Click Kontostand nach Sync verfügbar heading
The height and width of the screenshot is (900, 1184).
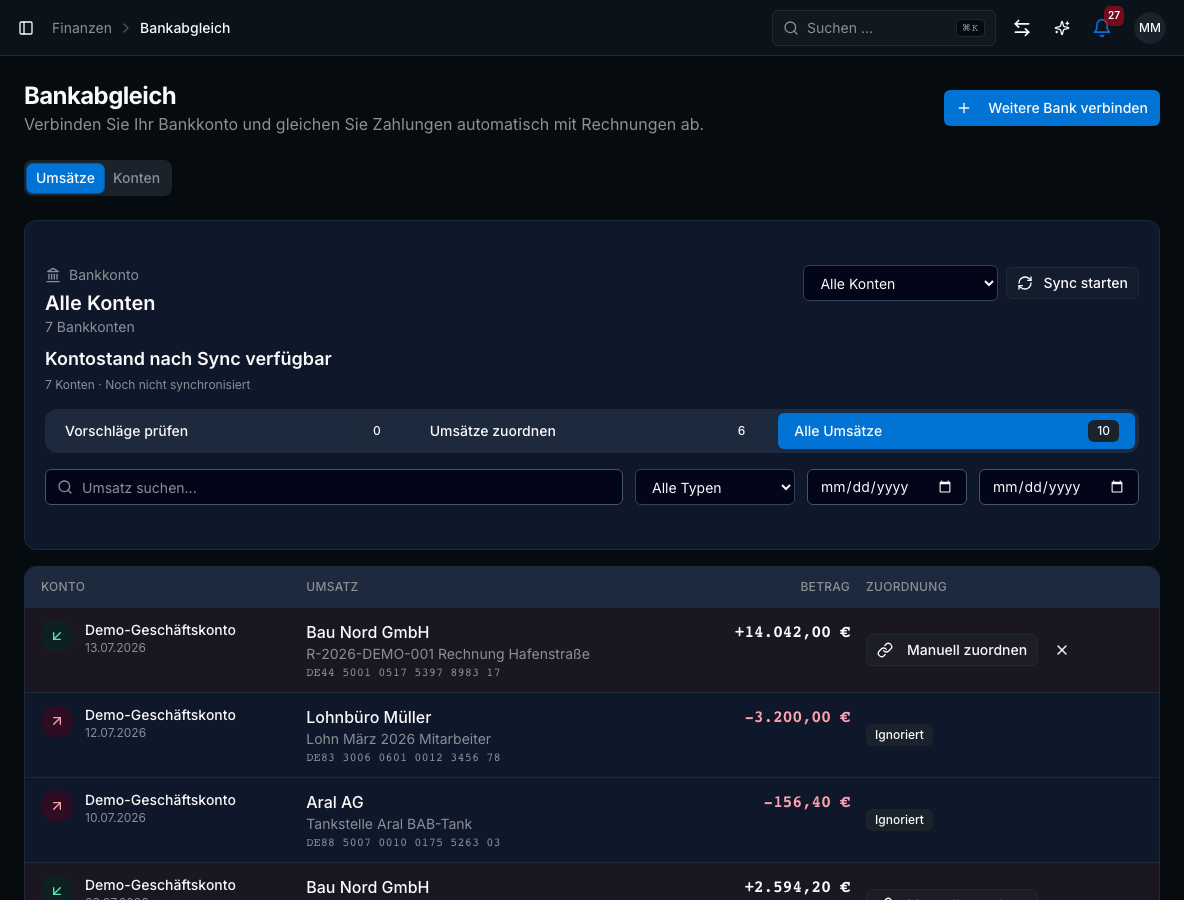coord(188,359)
